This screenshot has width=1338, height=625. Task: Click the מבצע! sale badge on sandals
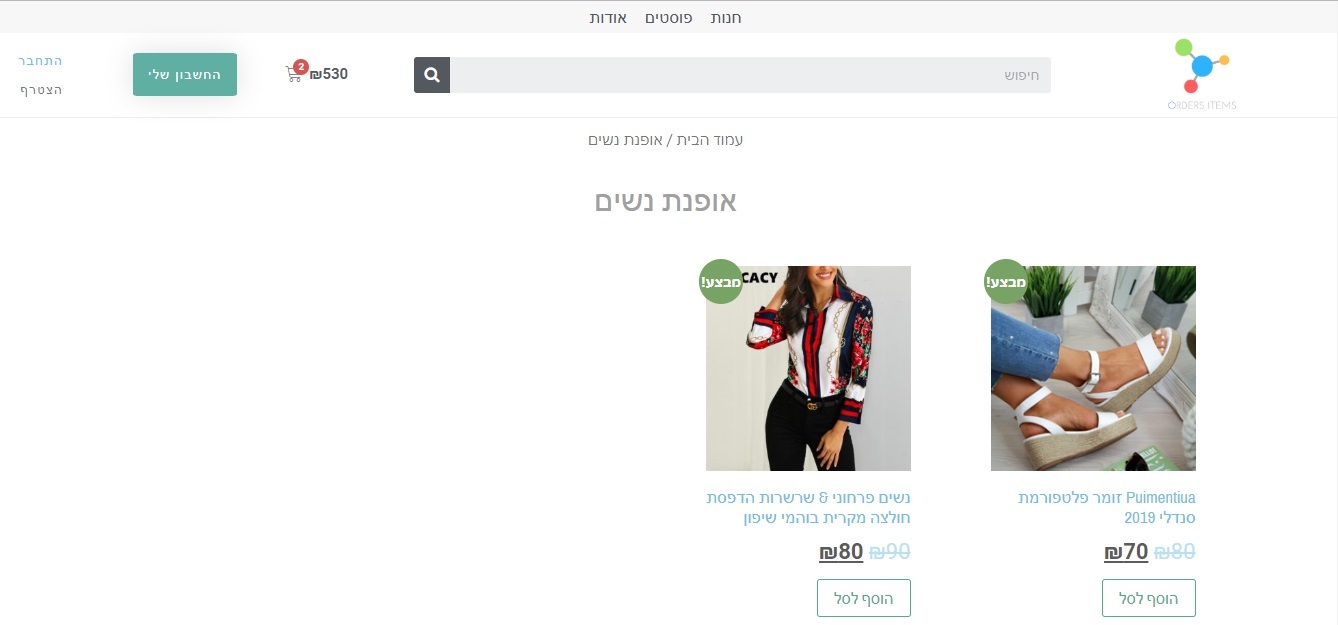pyautogui.click(x=1005, y=281)
